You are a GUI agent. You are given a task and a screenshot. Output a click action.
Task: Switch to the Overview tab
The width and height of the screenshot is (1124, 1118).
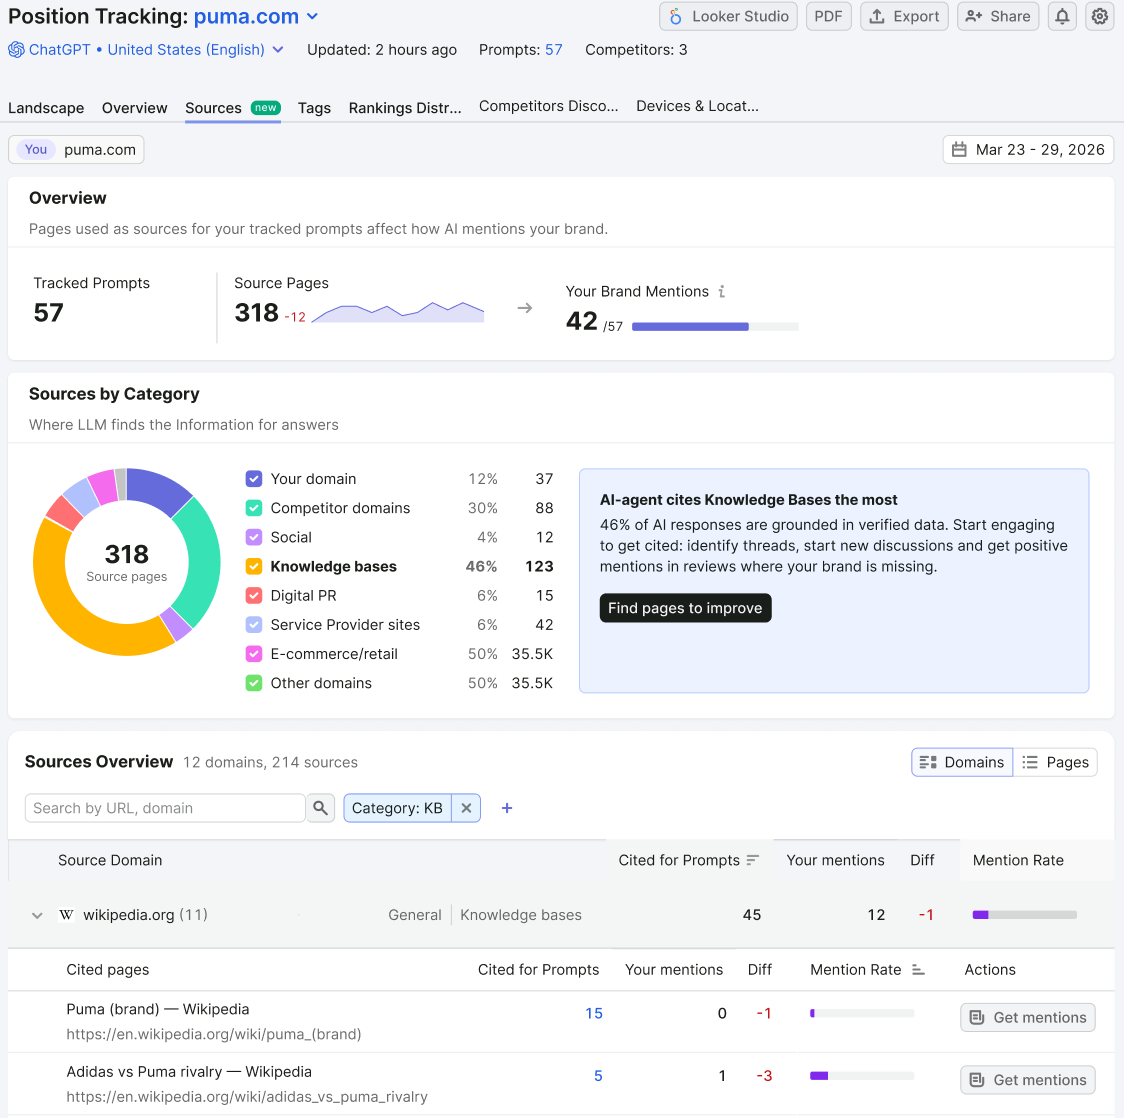tap(134, 108)
